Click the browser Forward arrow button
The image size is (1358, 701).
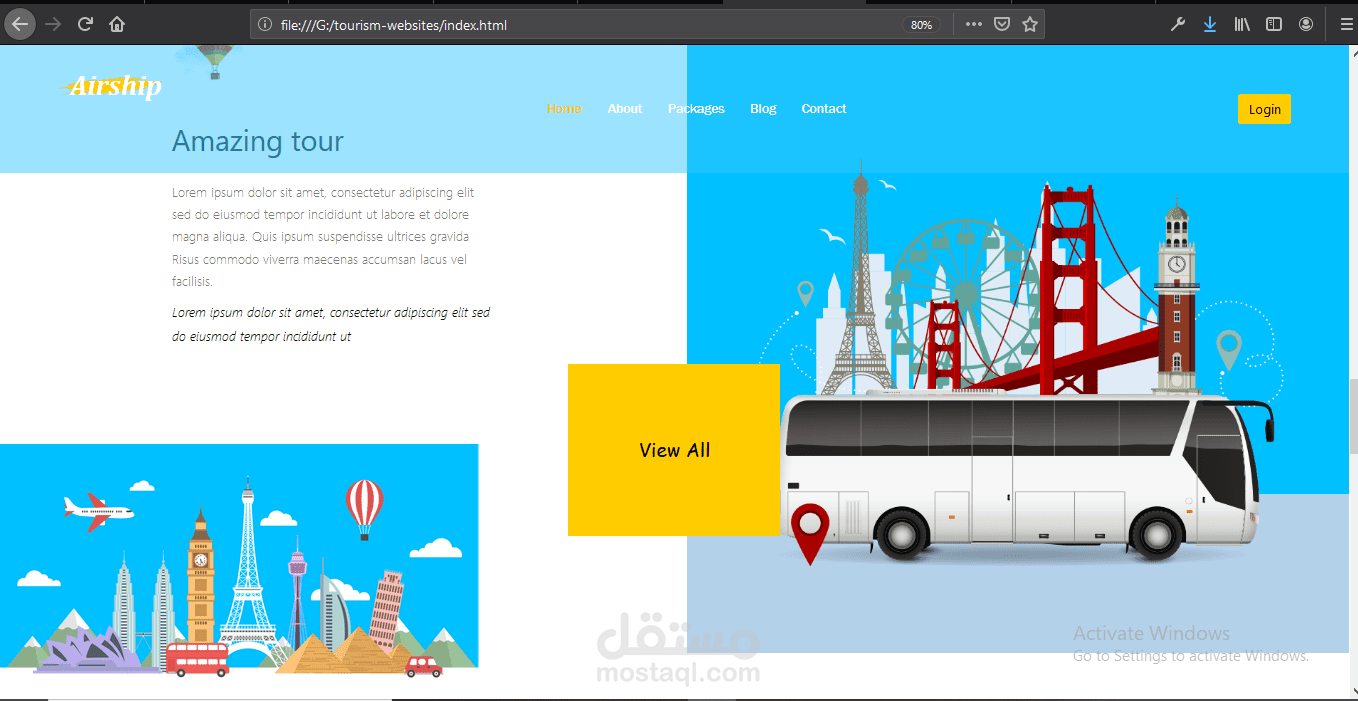53,24
